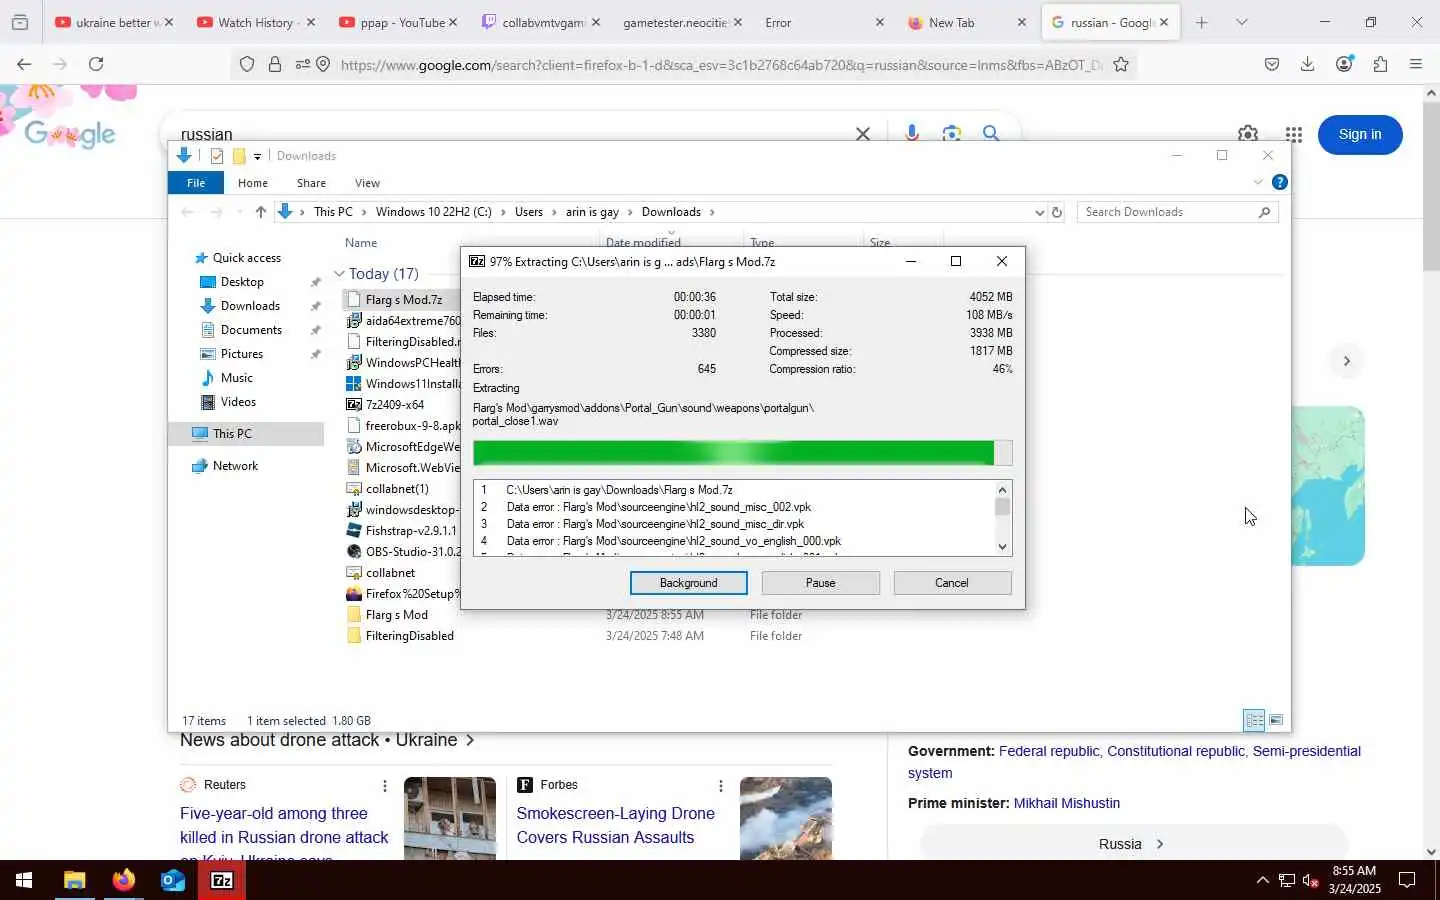Click the Quick access star icon
1440x900 pixels.
point(201,258)
